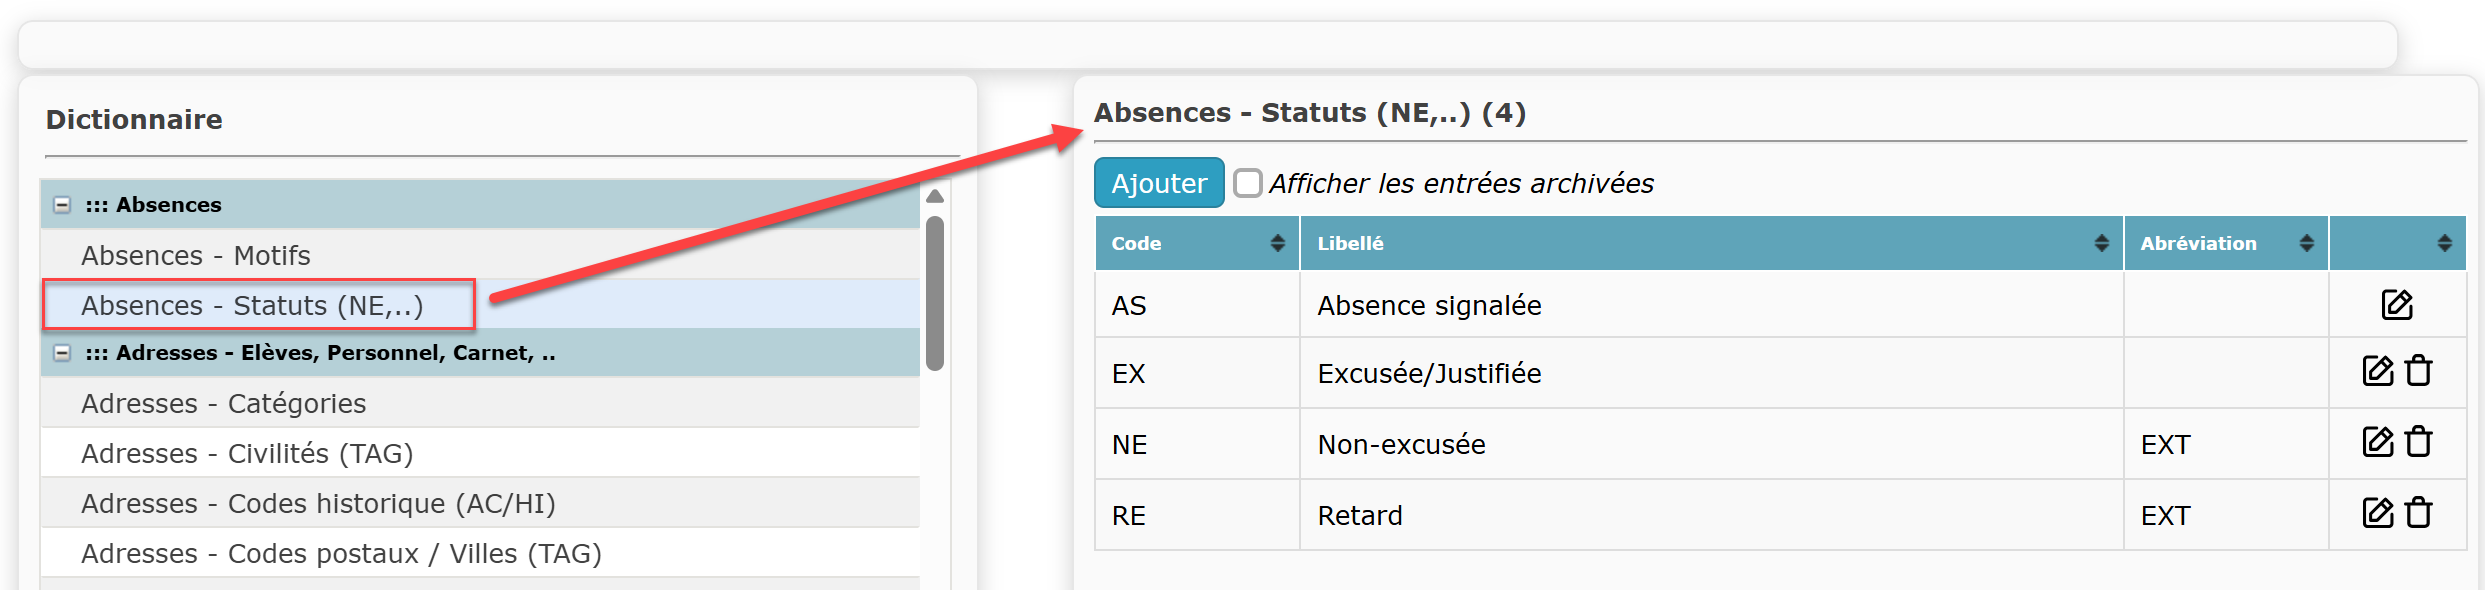Open Adresses - Codes postaux / Villes
Viewport: 2485px width, 590px height.
pos(341,553)
